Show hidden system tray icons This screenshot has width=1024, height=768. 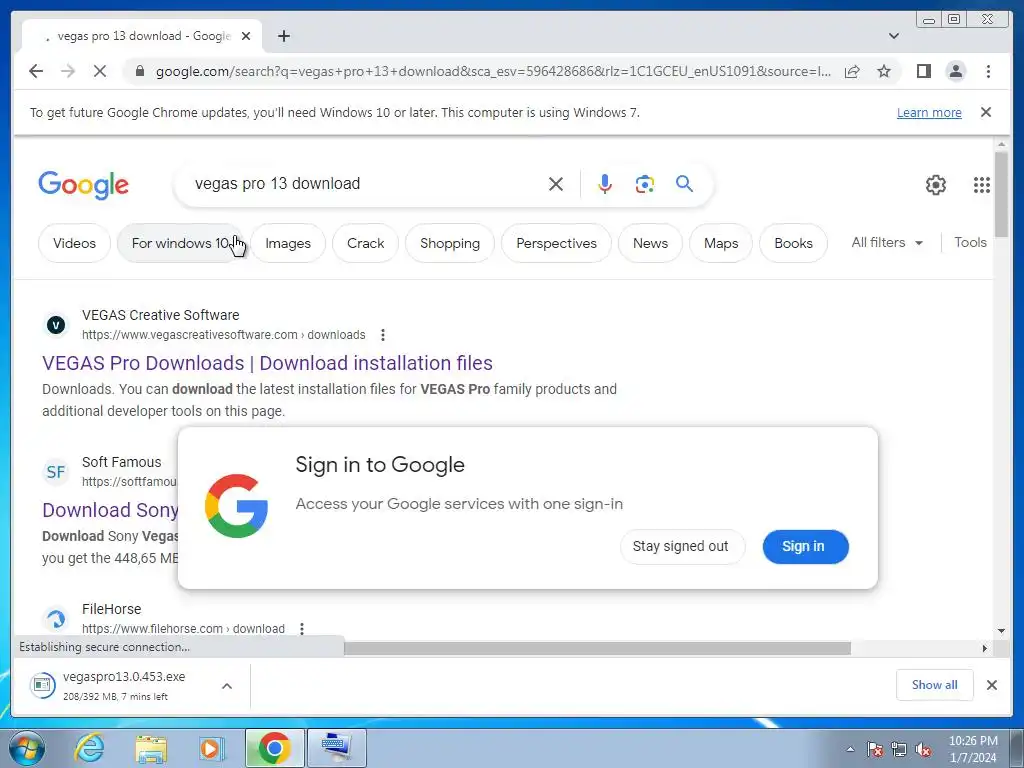pyautogui.click(x=850, y=748)
